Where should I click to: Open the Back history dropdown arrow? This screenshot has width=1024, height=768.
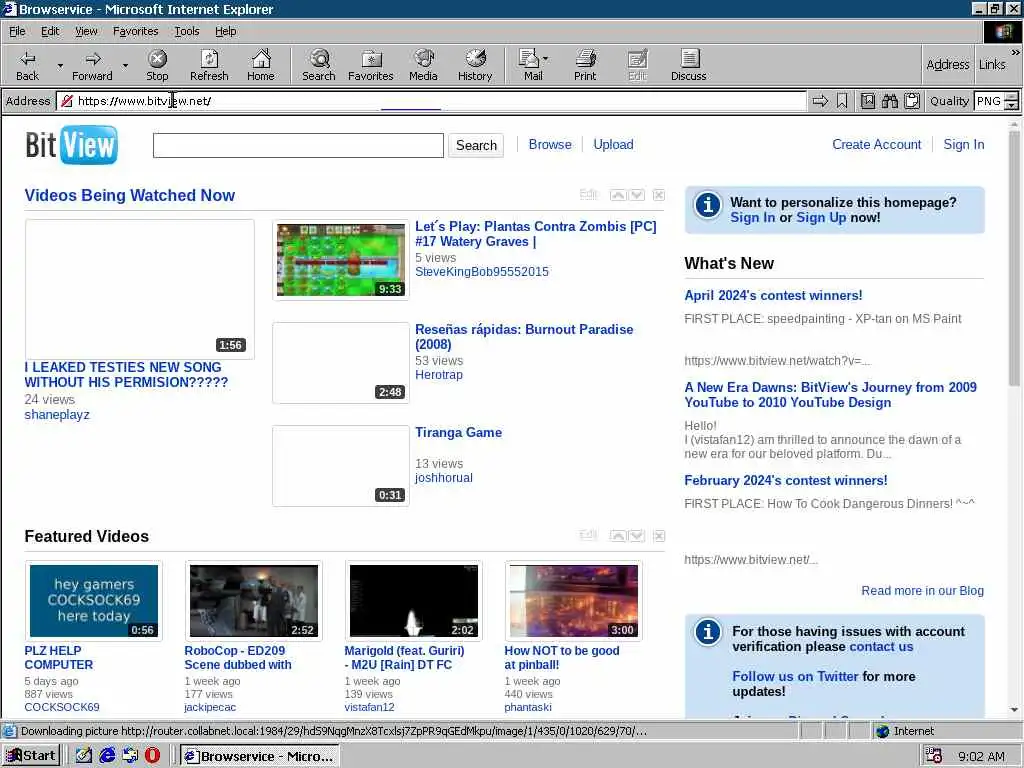pyautogui.click(x=60, y=65)
